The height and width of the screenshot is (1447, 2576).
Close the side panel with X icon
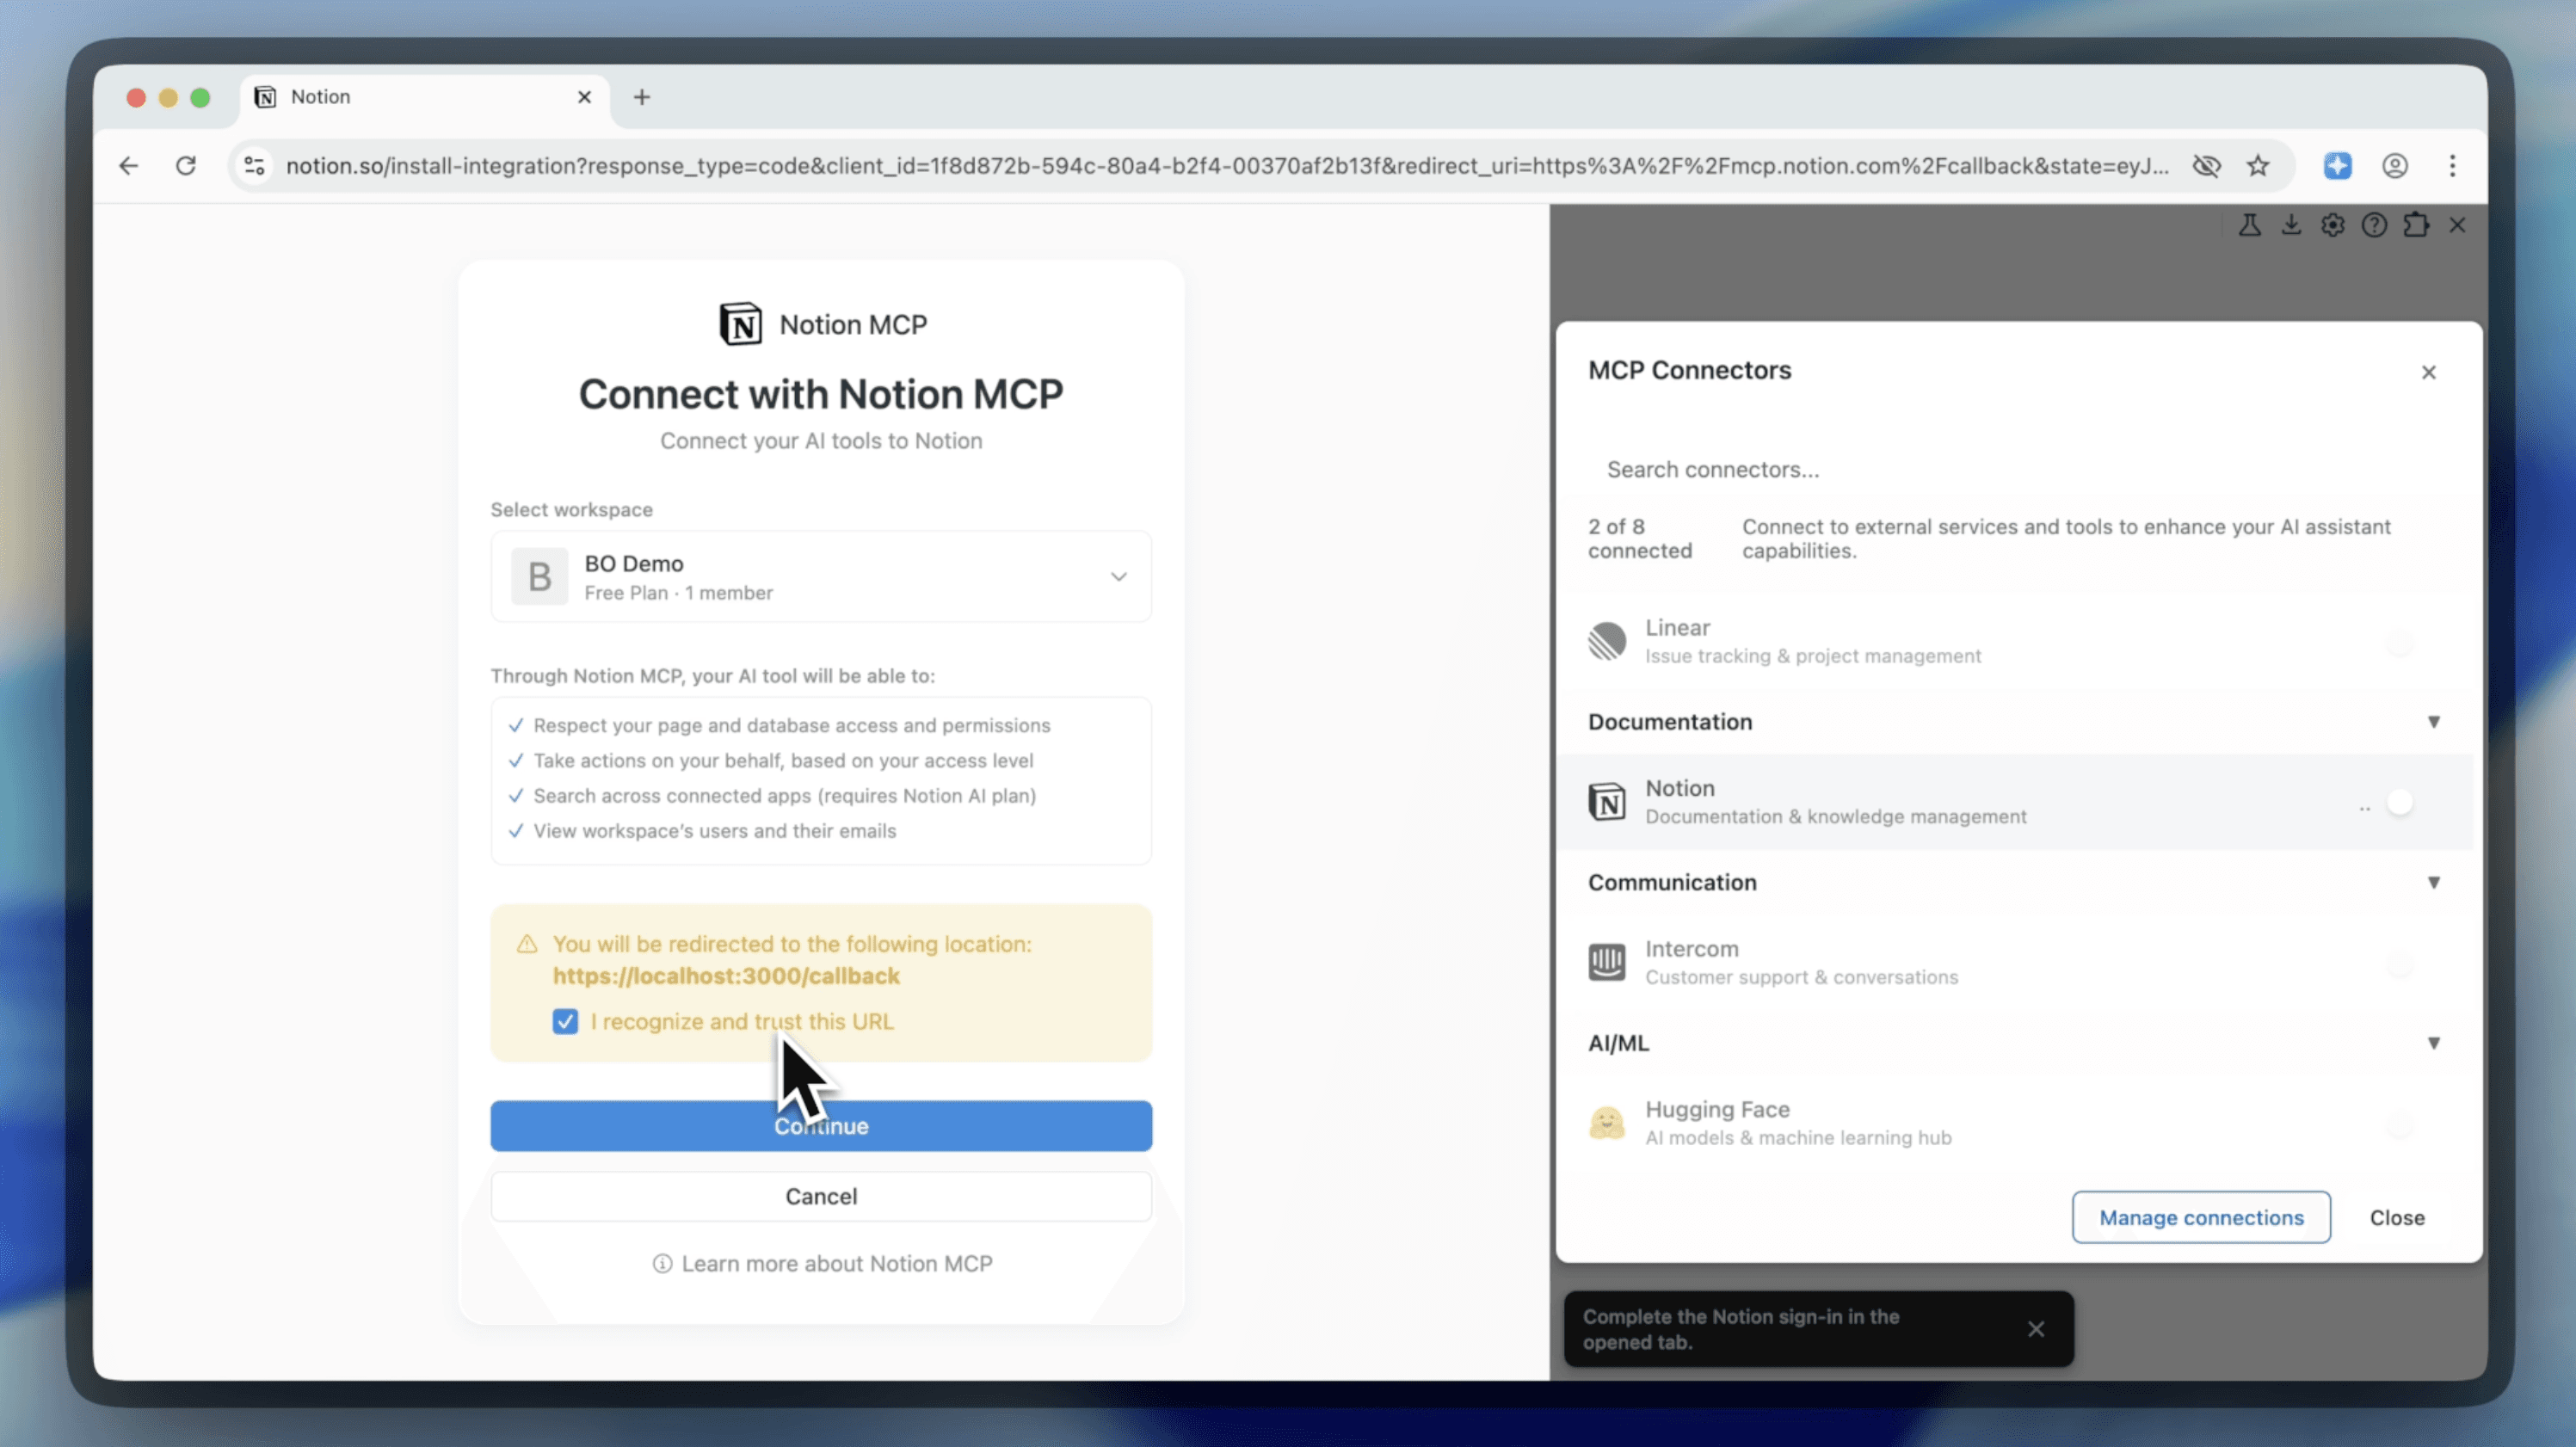coord(2457,225)
